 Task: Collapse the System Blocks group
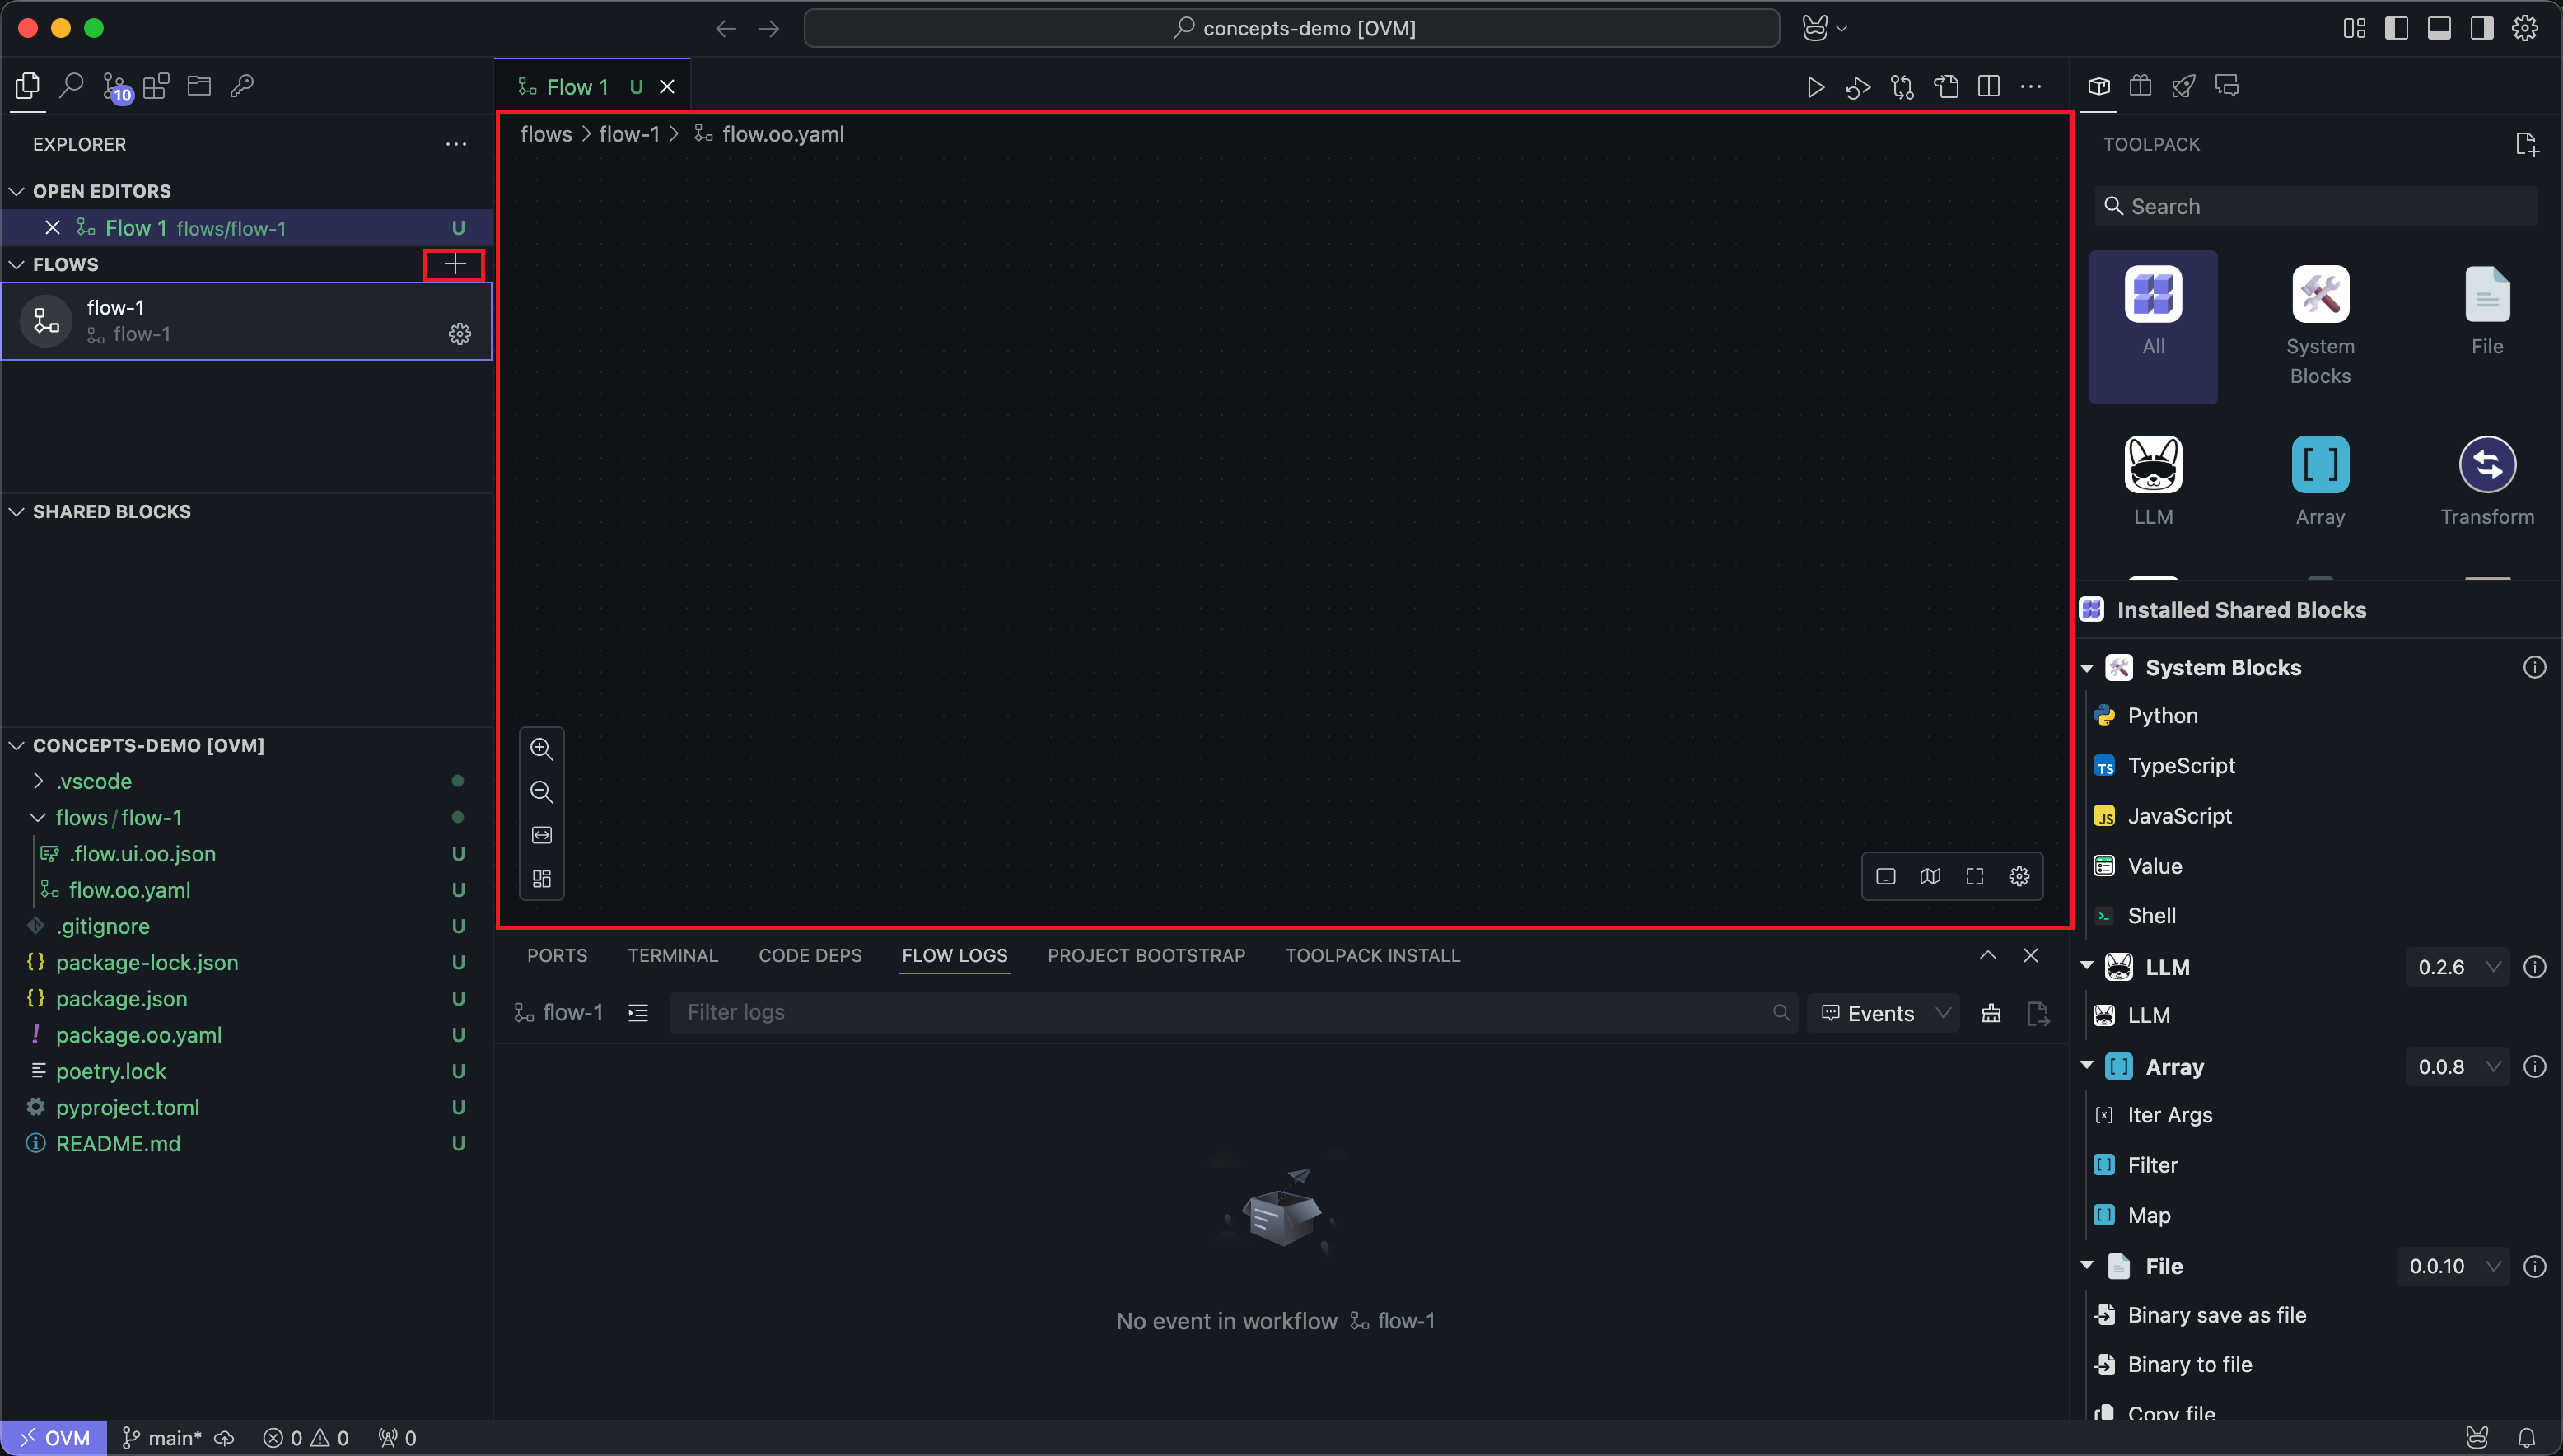(2087, 668)
